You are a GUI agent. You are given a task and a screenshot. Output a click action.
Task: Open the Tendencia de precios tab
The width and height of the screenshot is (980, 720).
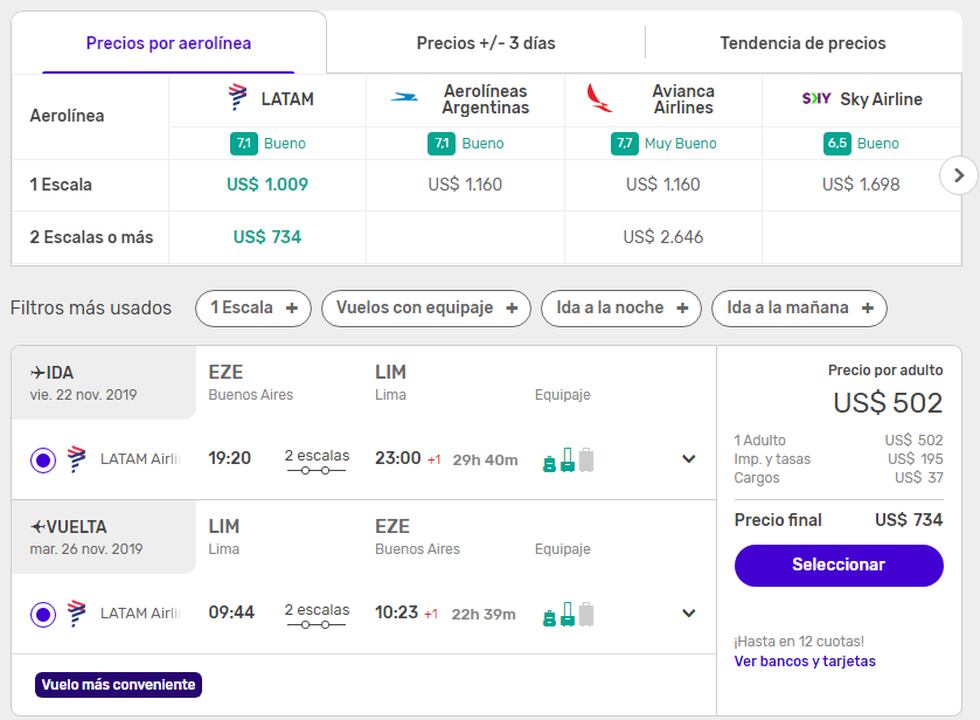click(802, 43)
